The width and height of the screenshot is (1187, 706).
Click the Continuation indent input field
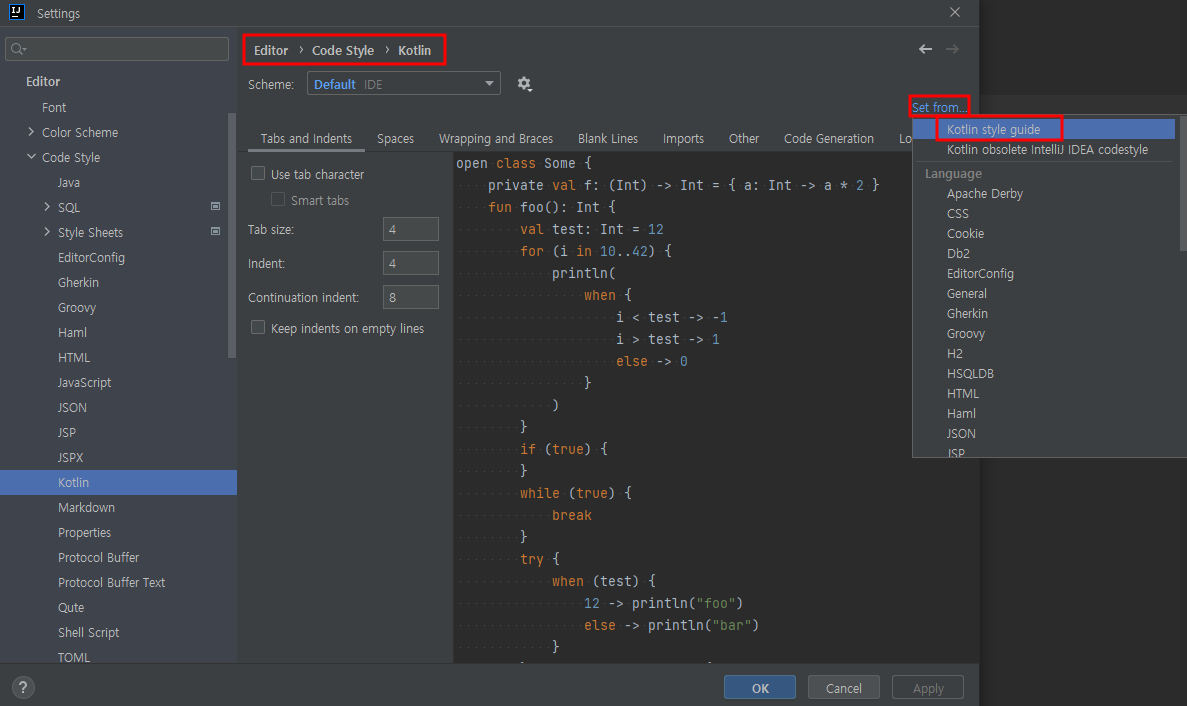pyautogui.click(x=410, y=297)
